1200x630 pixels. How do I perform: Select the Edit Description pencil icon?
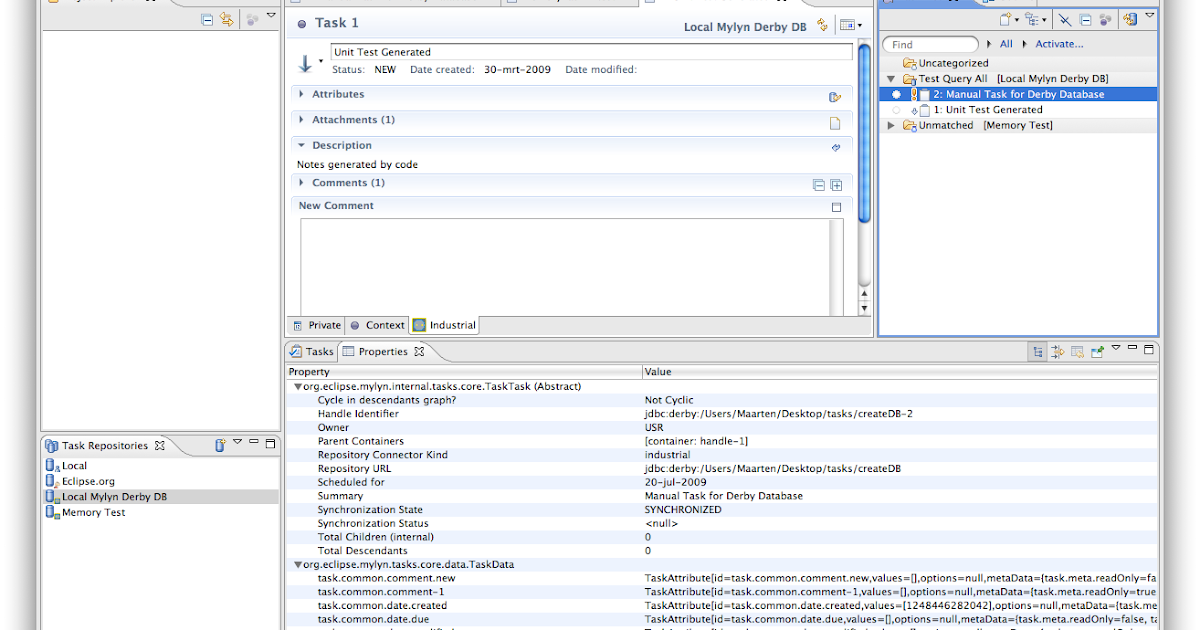pyautogui.click(x=836, y=147)
